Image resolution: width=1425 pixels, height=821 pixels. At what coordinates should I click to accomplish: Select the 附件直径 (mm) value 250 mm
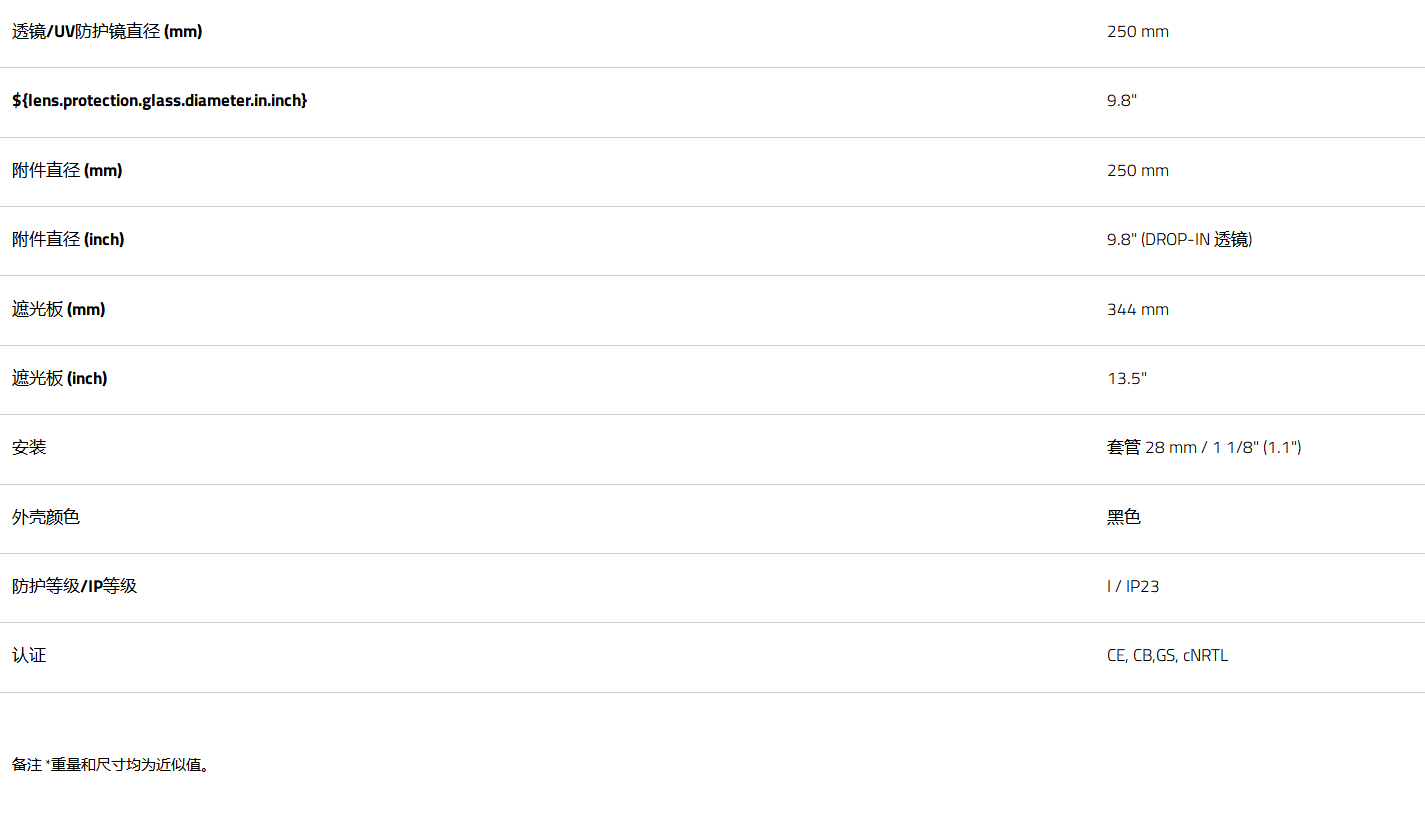1138,170
